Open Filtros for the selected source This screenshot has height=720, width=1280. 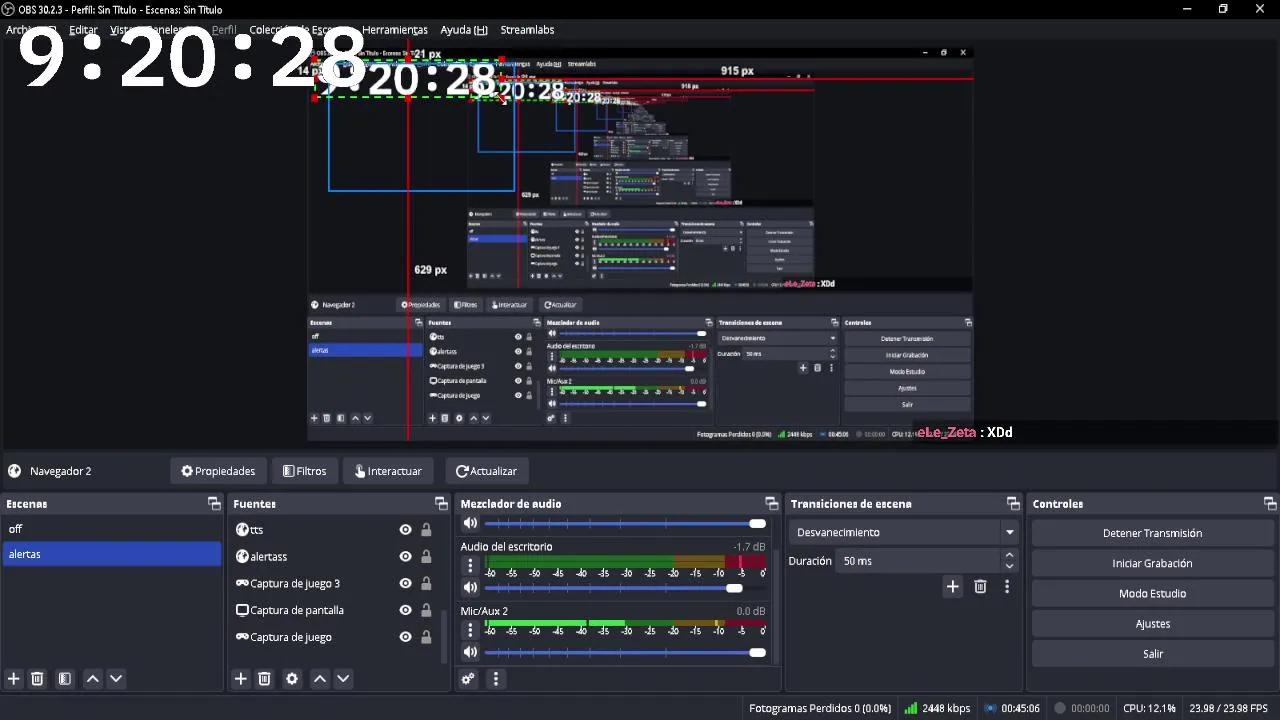point(304,471)
